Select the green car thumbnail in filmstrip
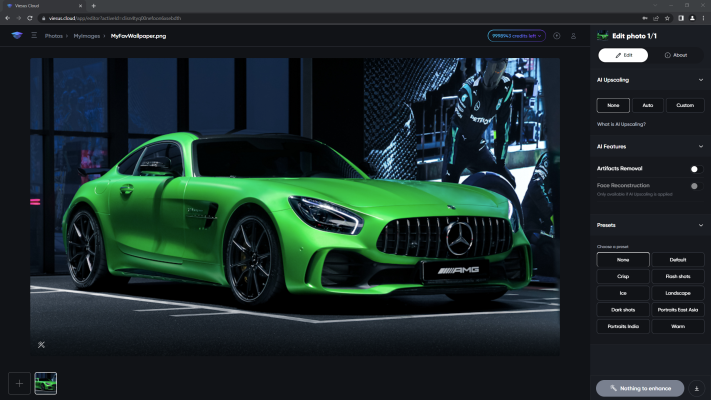 46,383
